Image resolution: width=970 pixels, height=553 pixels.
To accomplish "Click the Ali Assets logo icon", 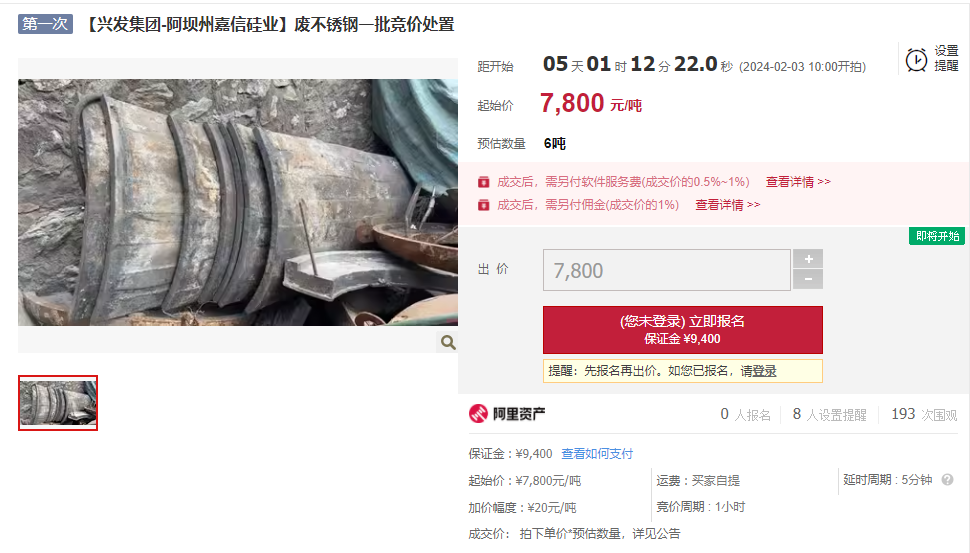I will (478, 413).
